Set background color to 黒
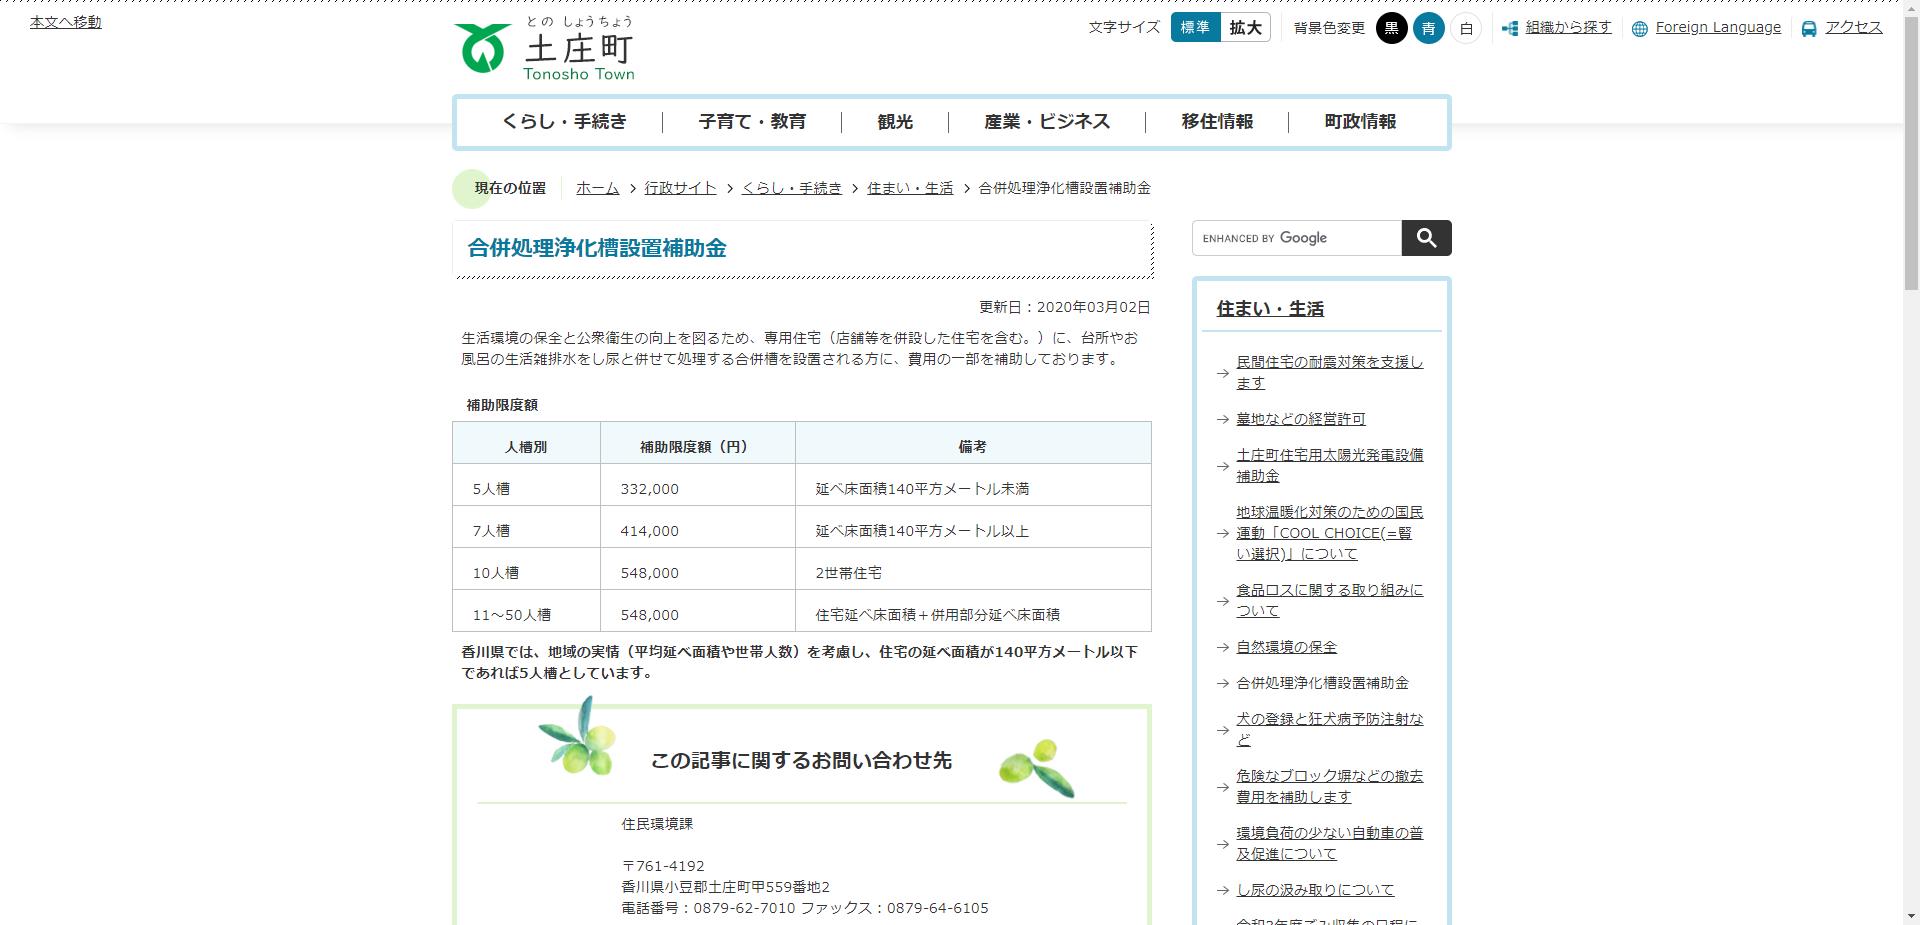The width and height of the screenshot is (1920, 925). 1392,29
